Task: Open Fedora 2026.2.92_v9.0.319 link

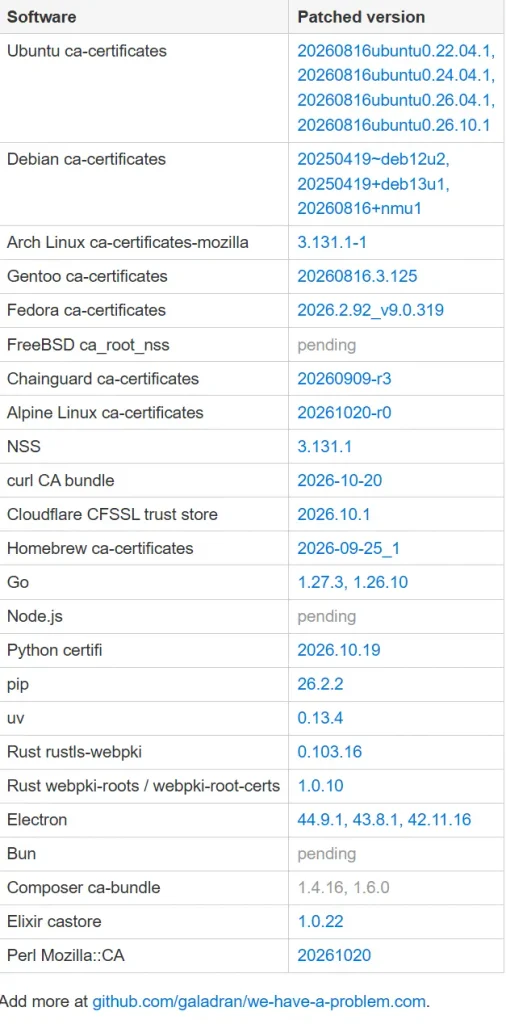Action: pyautogui.click(x=370, y=311)
